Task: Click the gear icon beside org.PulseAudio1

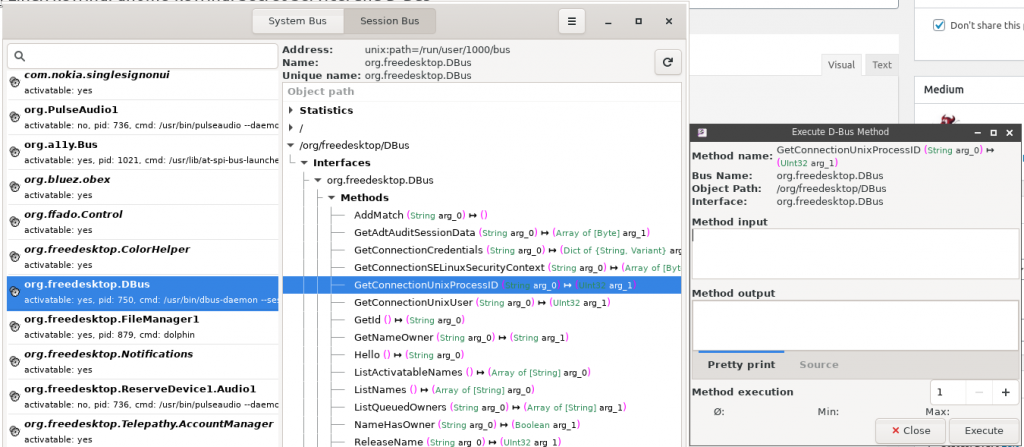Action: 14,116
